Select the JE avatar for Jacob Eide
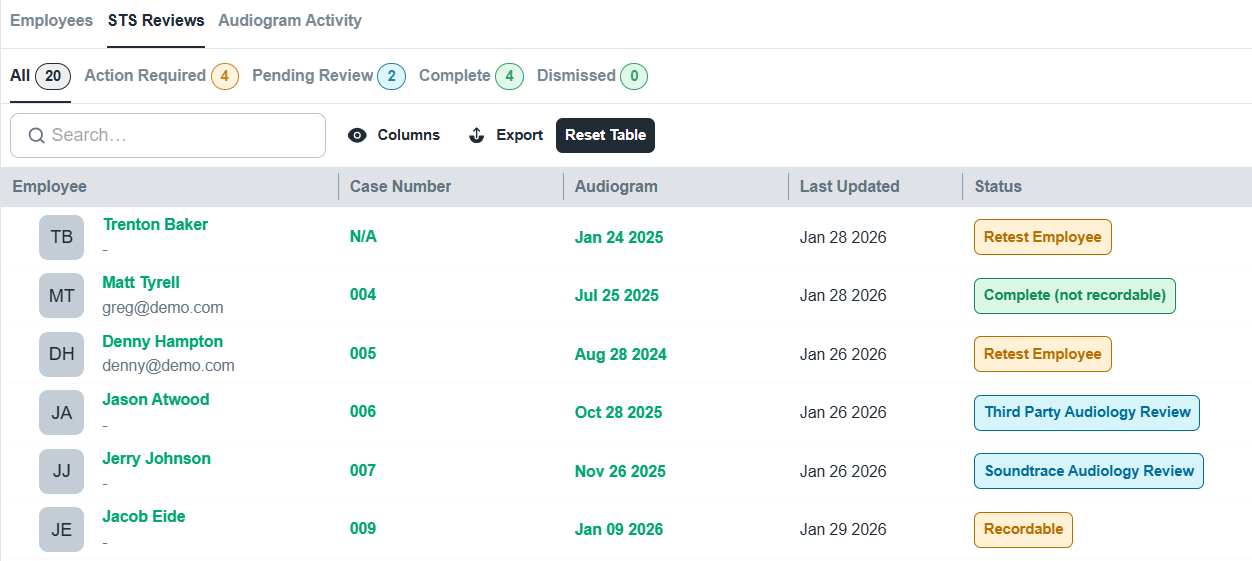 pos(61,530)
